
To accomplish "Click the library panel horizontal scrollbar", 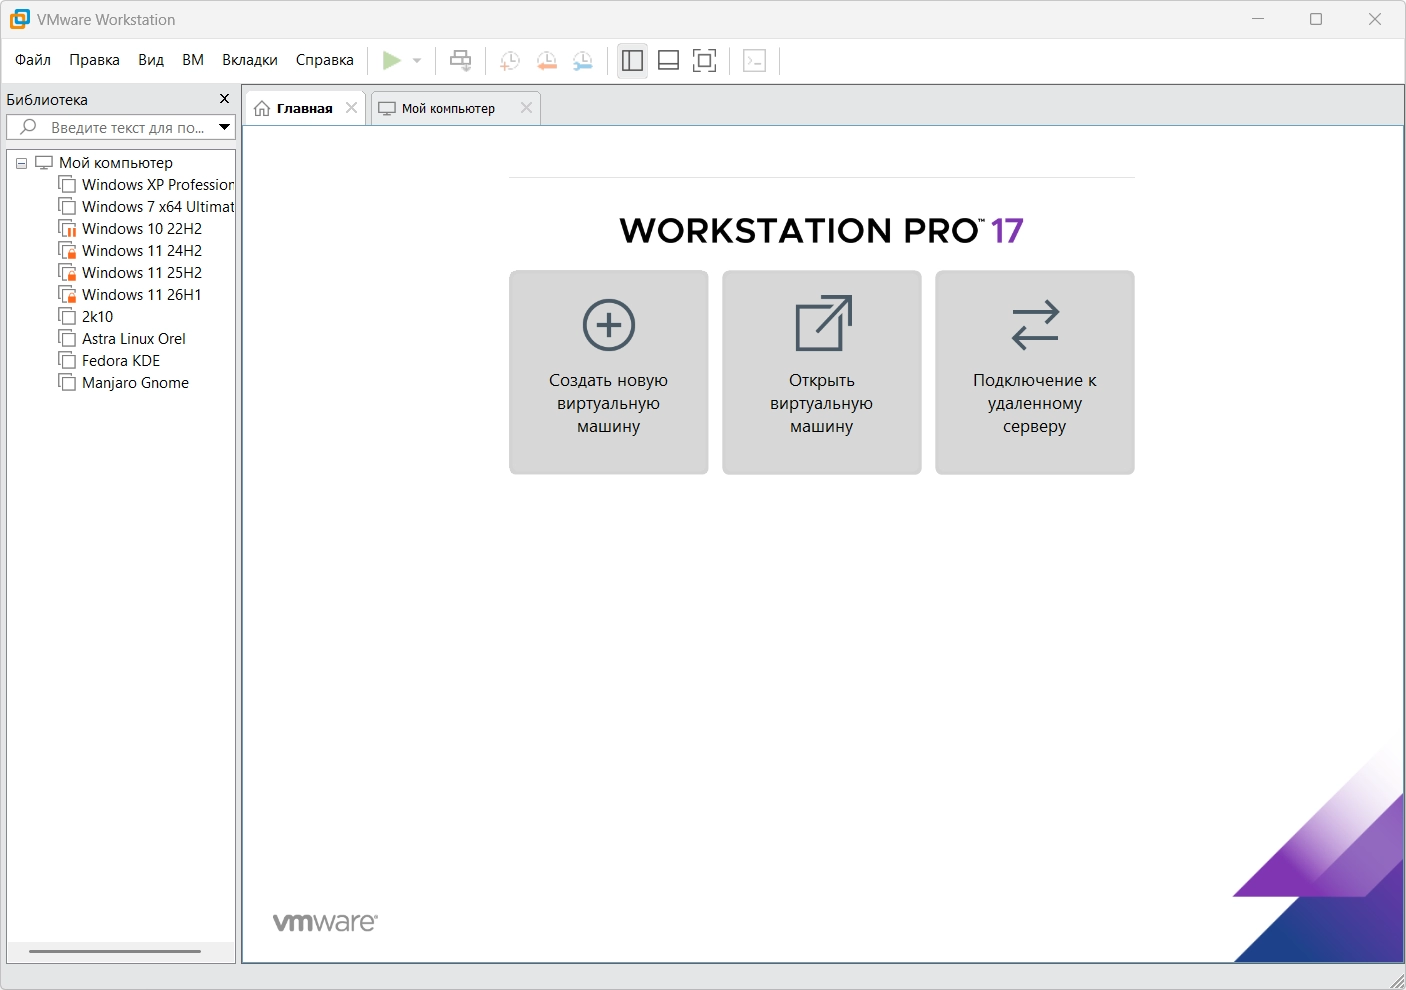I will 115,951.
